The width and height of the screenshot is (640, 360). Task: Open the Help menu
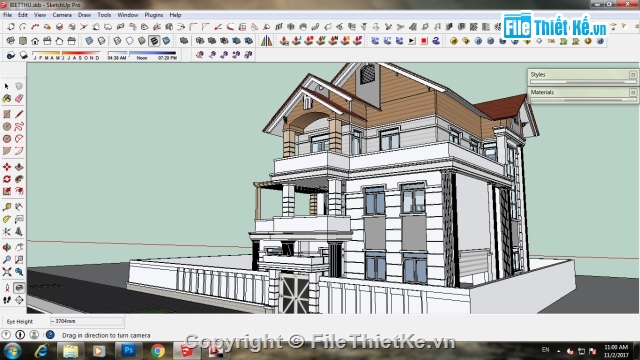(175, 15)
